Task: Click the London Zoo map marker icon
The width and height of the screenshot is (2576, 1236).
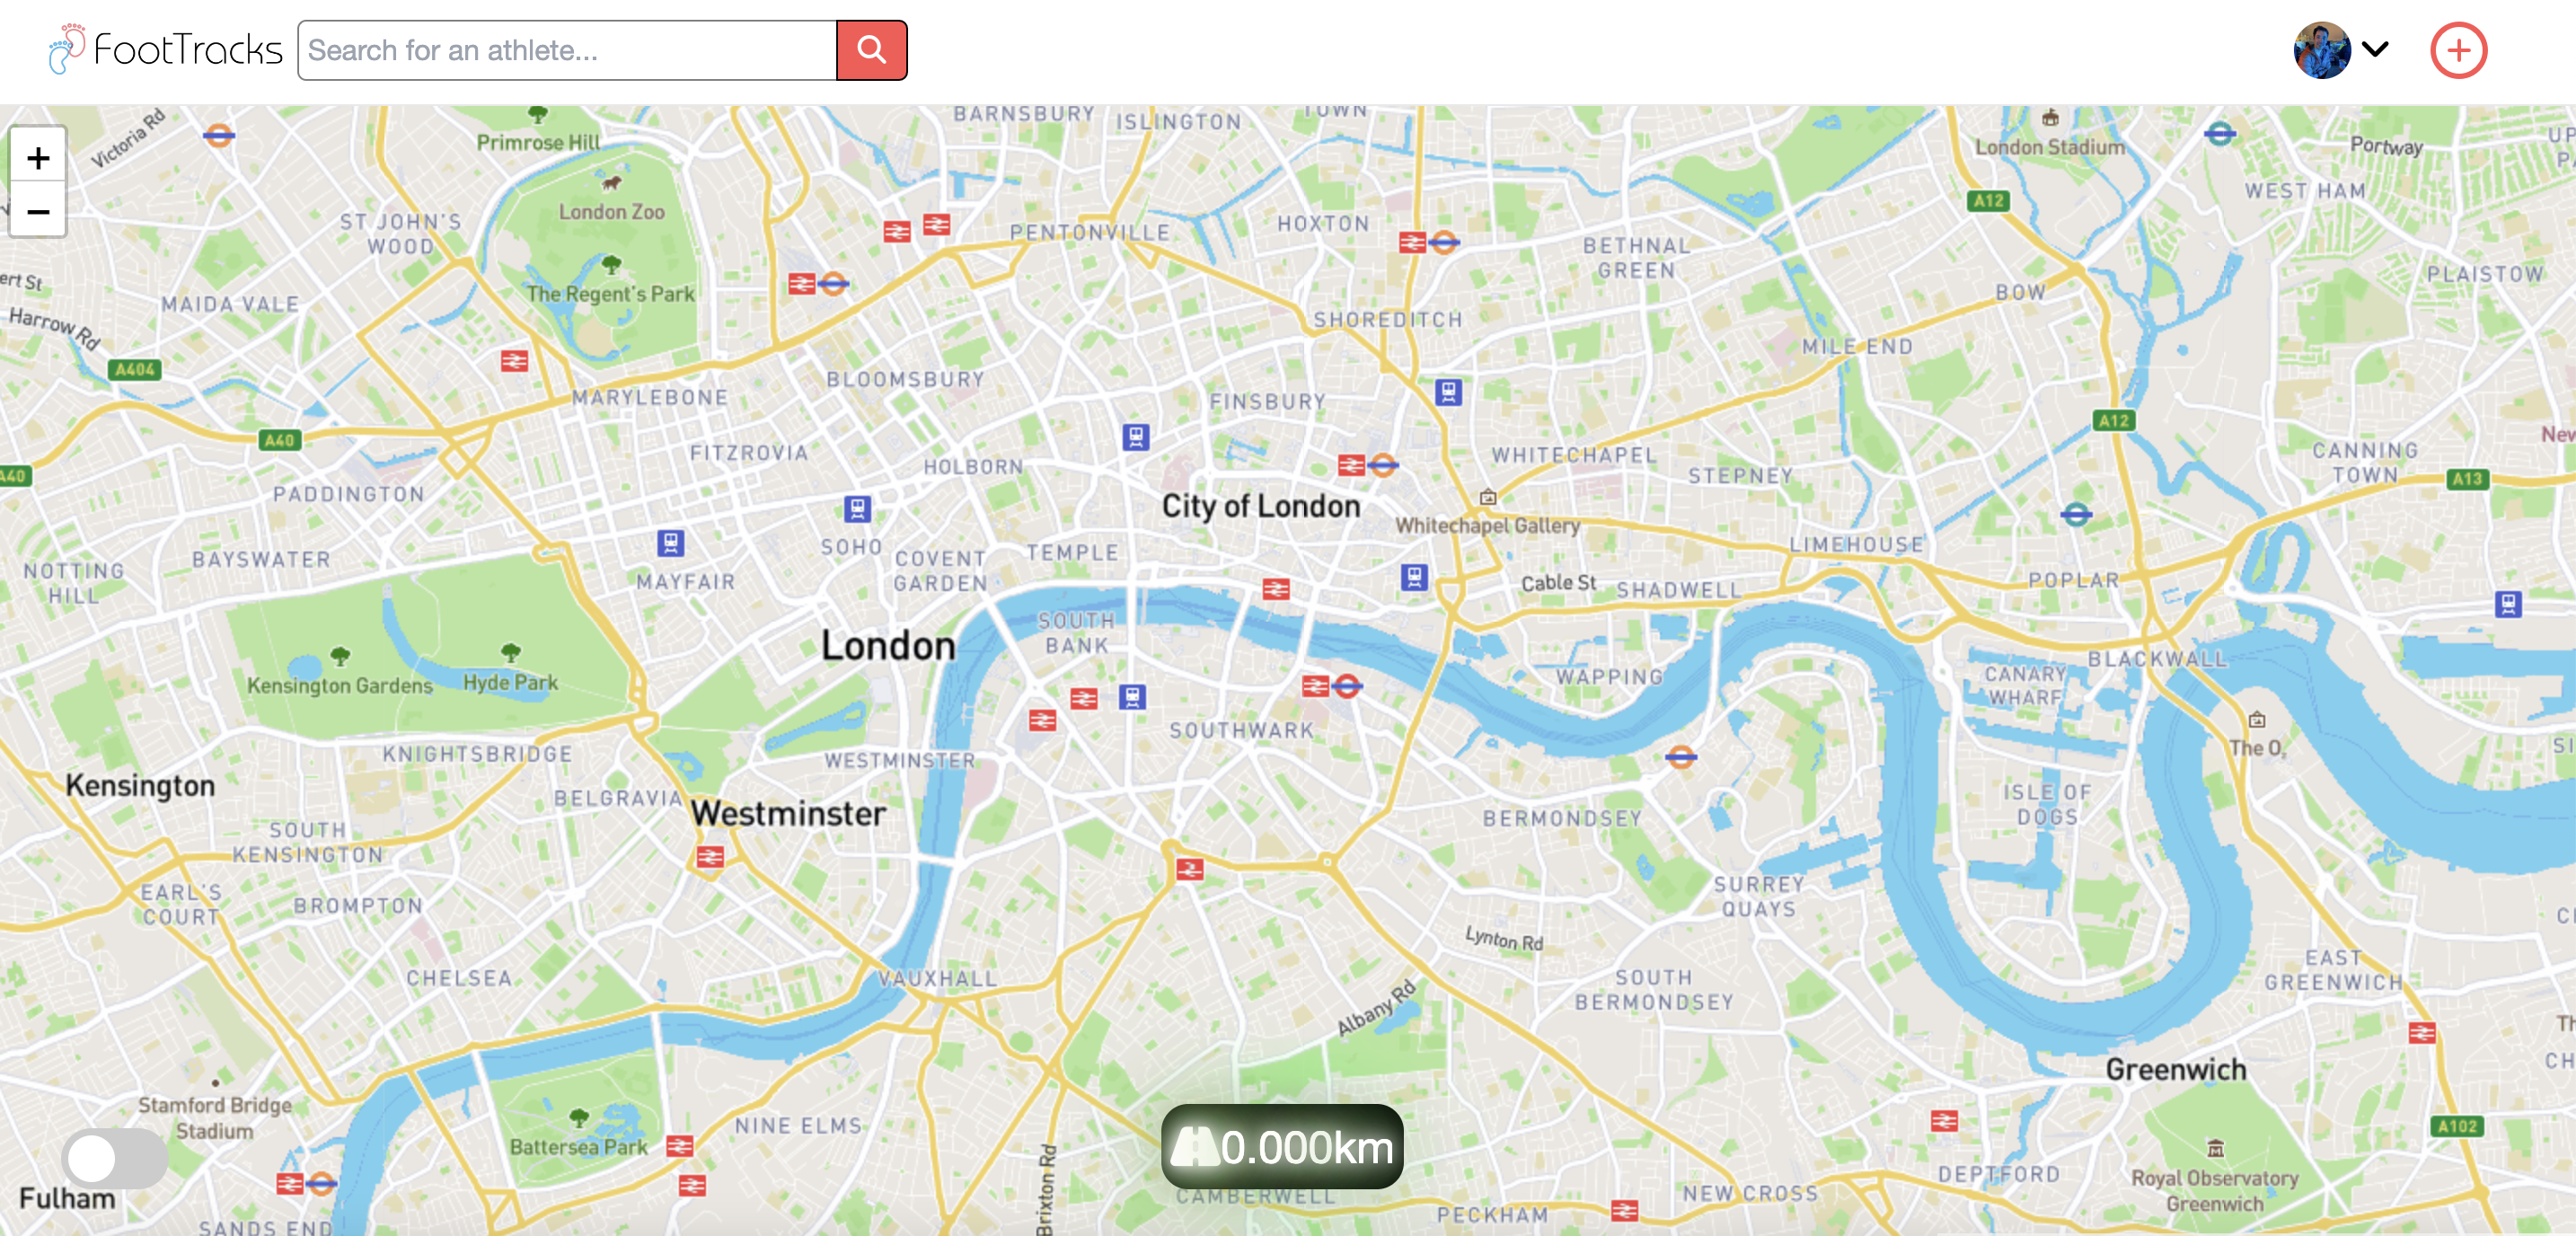Action: tap(611, 183)
